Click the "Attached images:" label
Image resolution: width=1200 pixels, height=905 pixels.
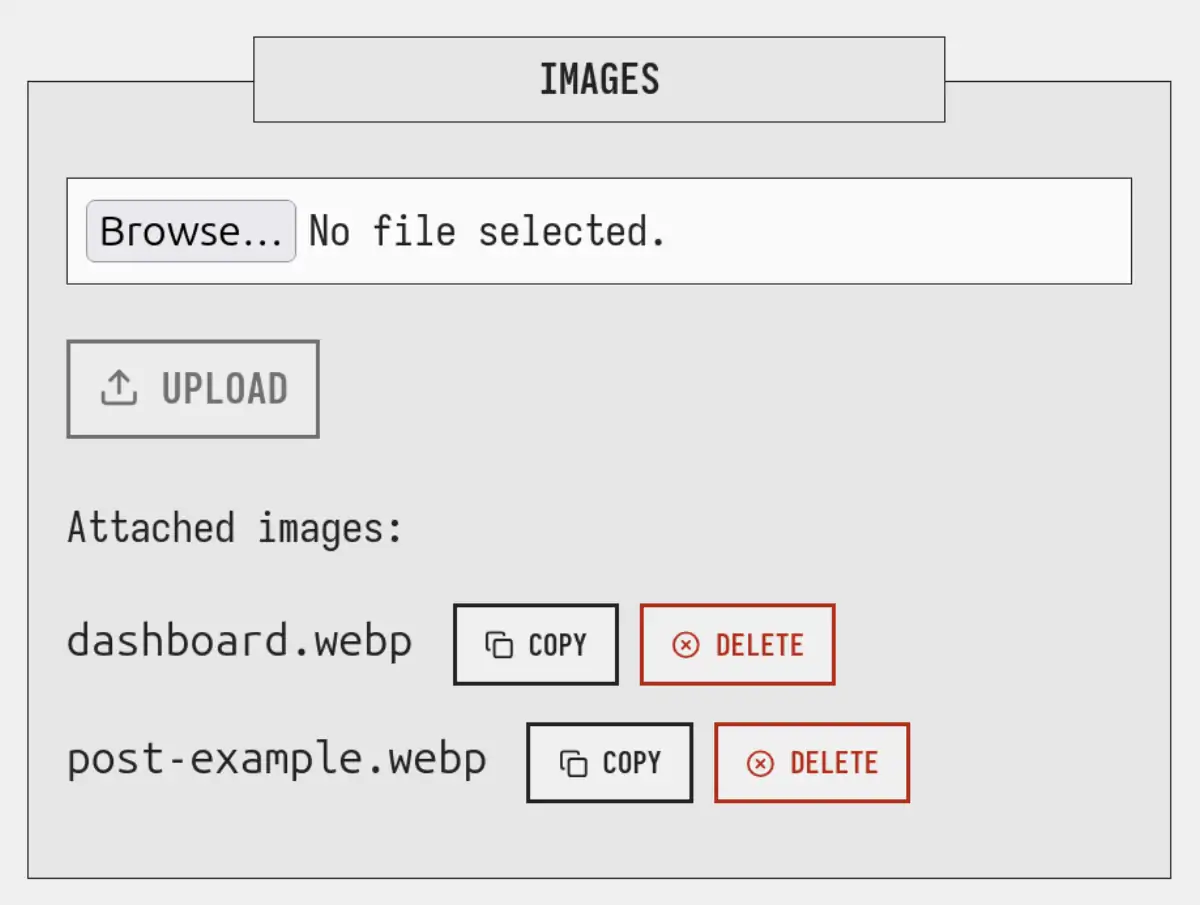point(234,527)
